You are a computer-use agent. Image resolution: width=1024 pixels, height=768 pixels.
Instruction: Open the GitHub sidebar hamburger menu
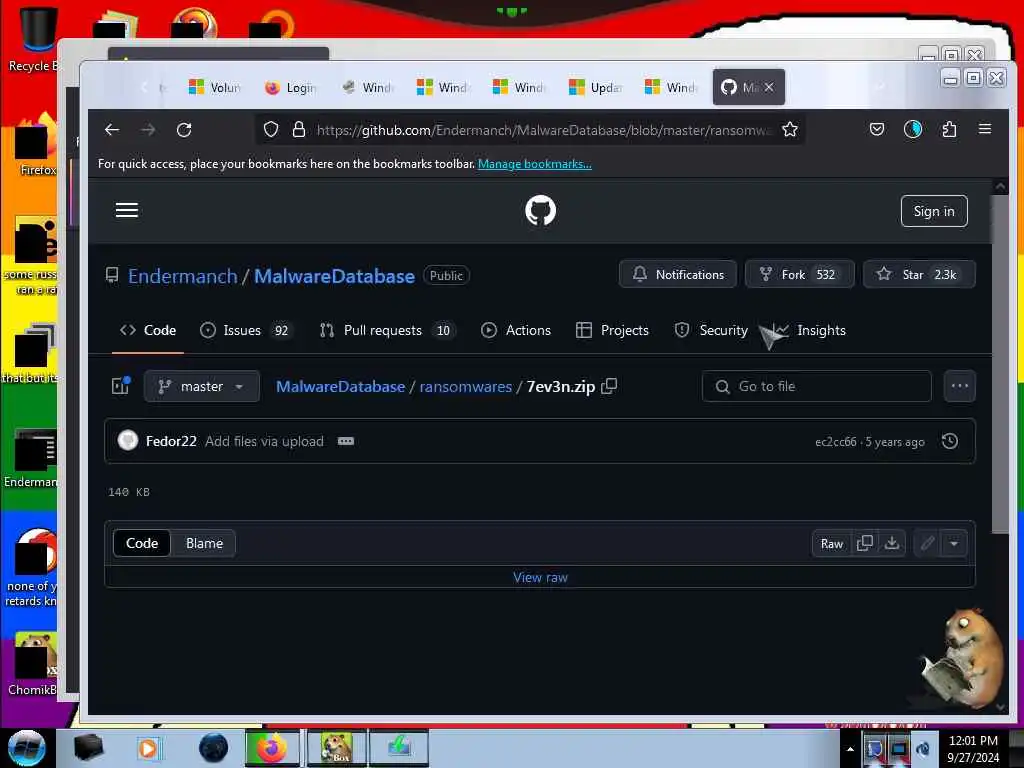pos(127,210)
